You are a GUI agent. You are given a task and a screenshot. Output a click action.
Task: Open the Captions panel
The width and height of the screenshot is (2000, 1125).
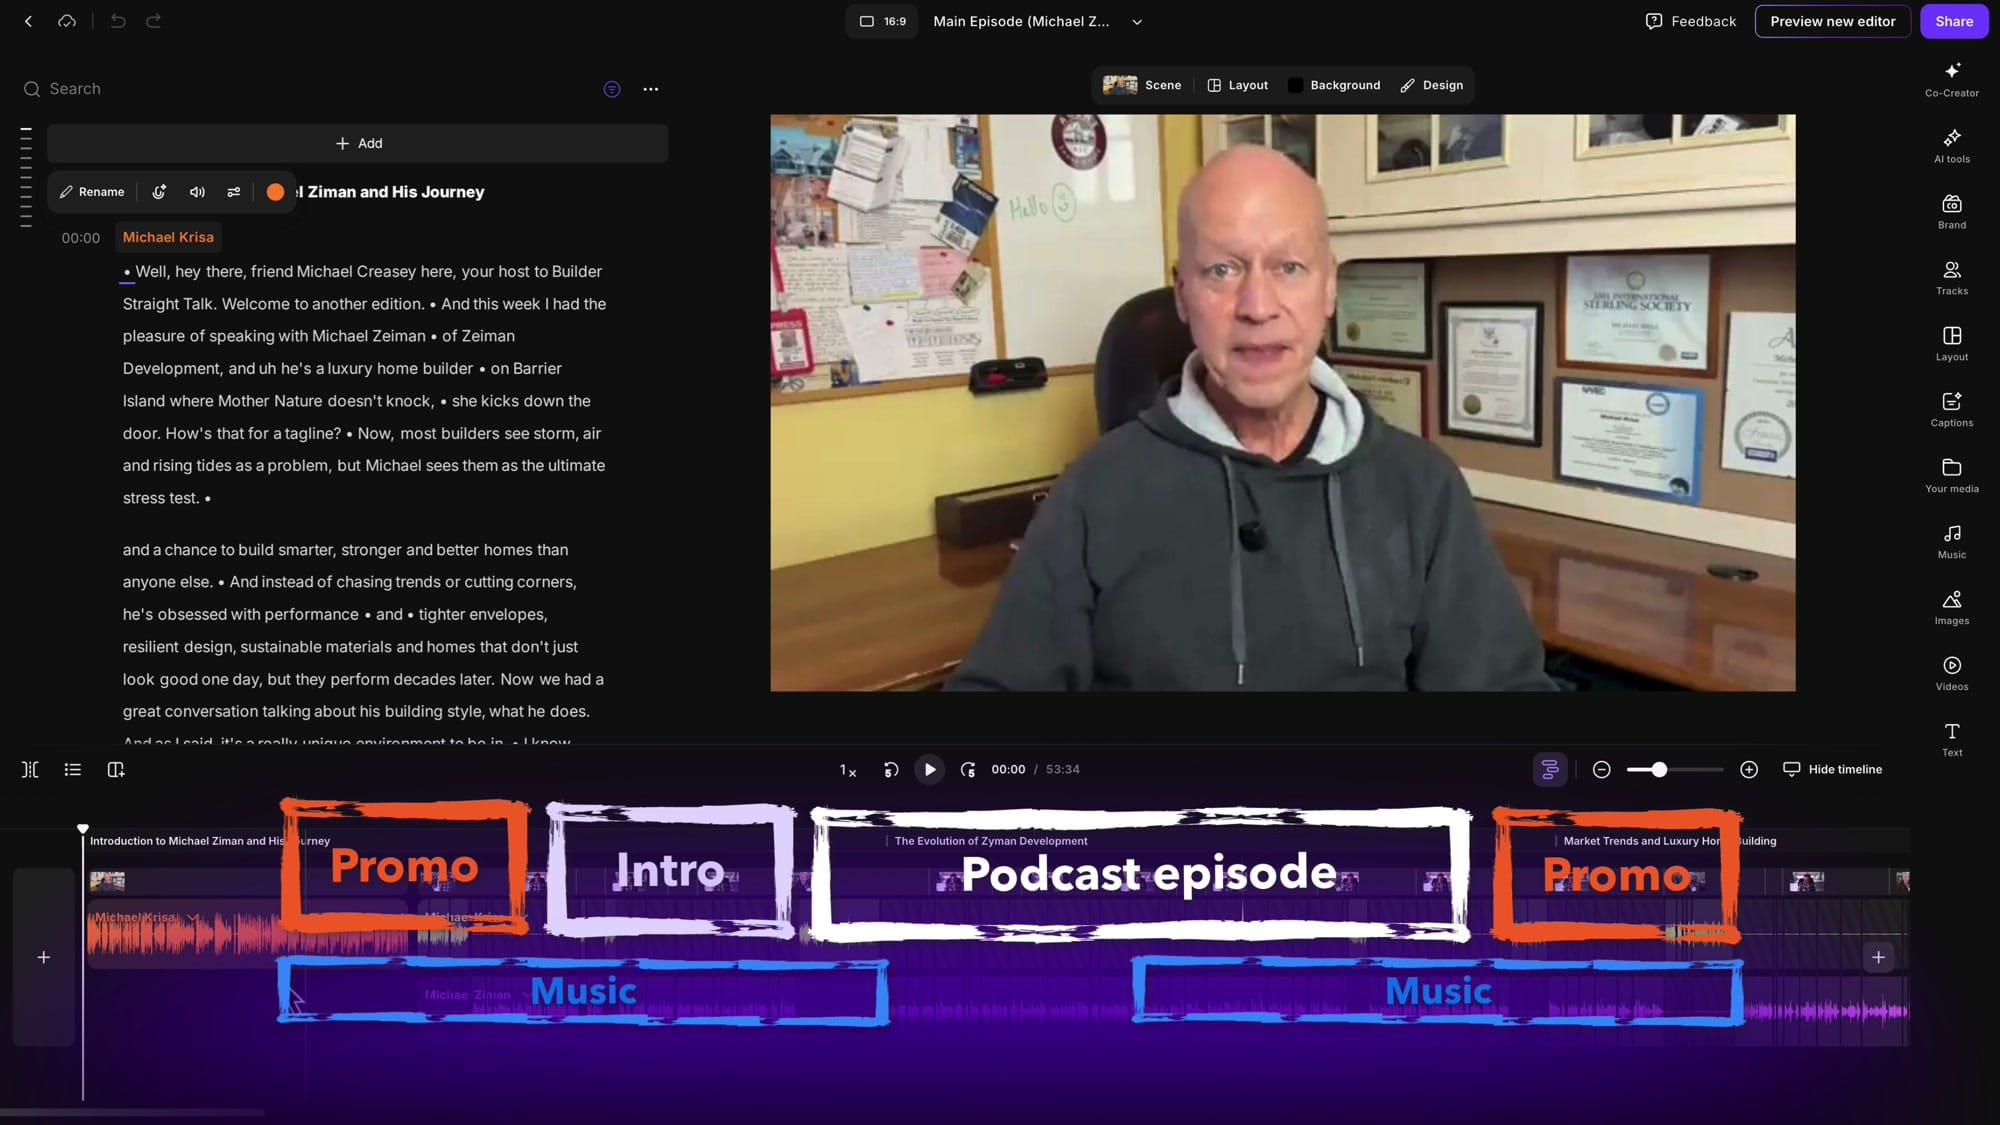pos(1951,409)
